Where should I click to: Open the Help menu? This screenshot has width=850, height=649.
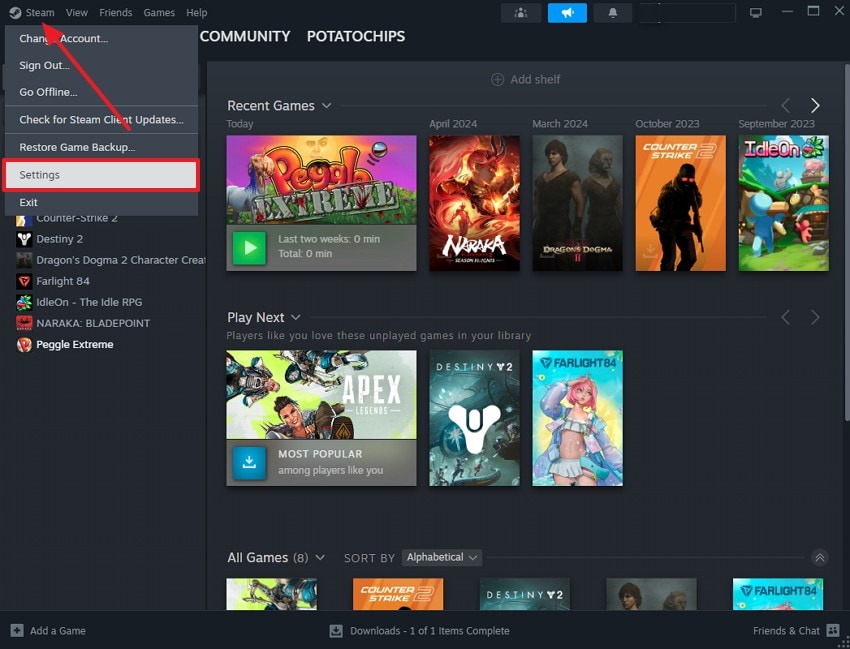(196, 12)
